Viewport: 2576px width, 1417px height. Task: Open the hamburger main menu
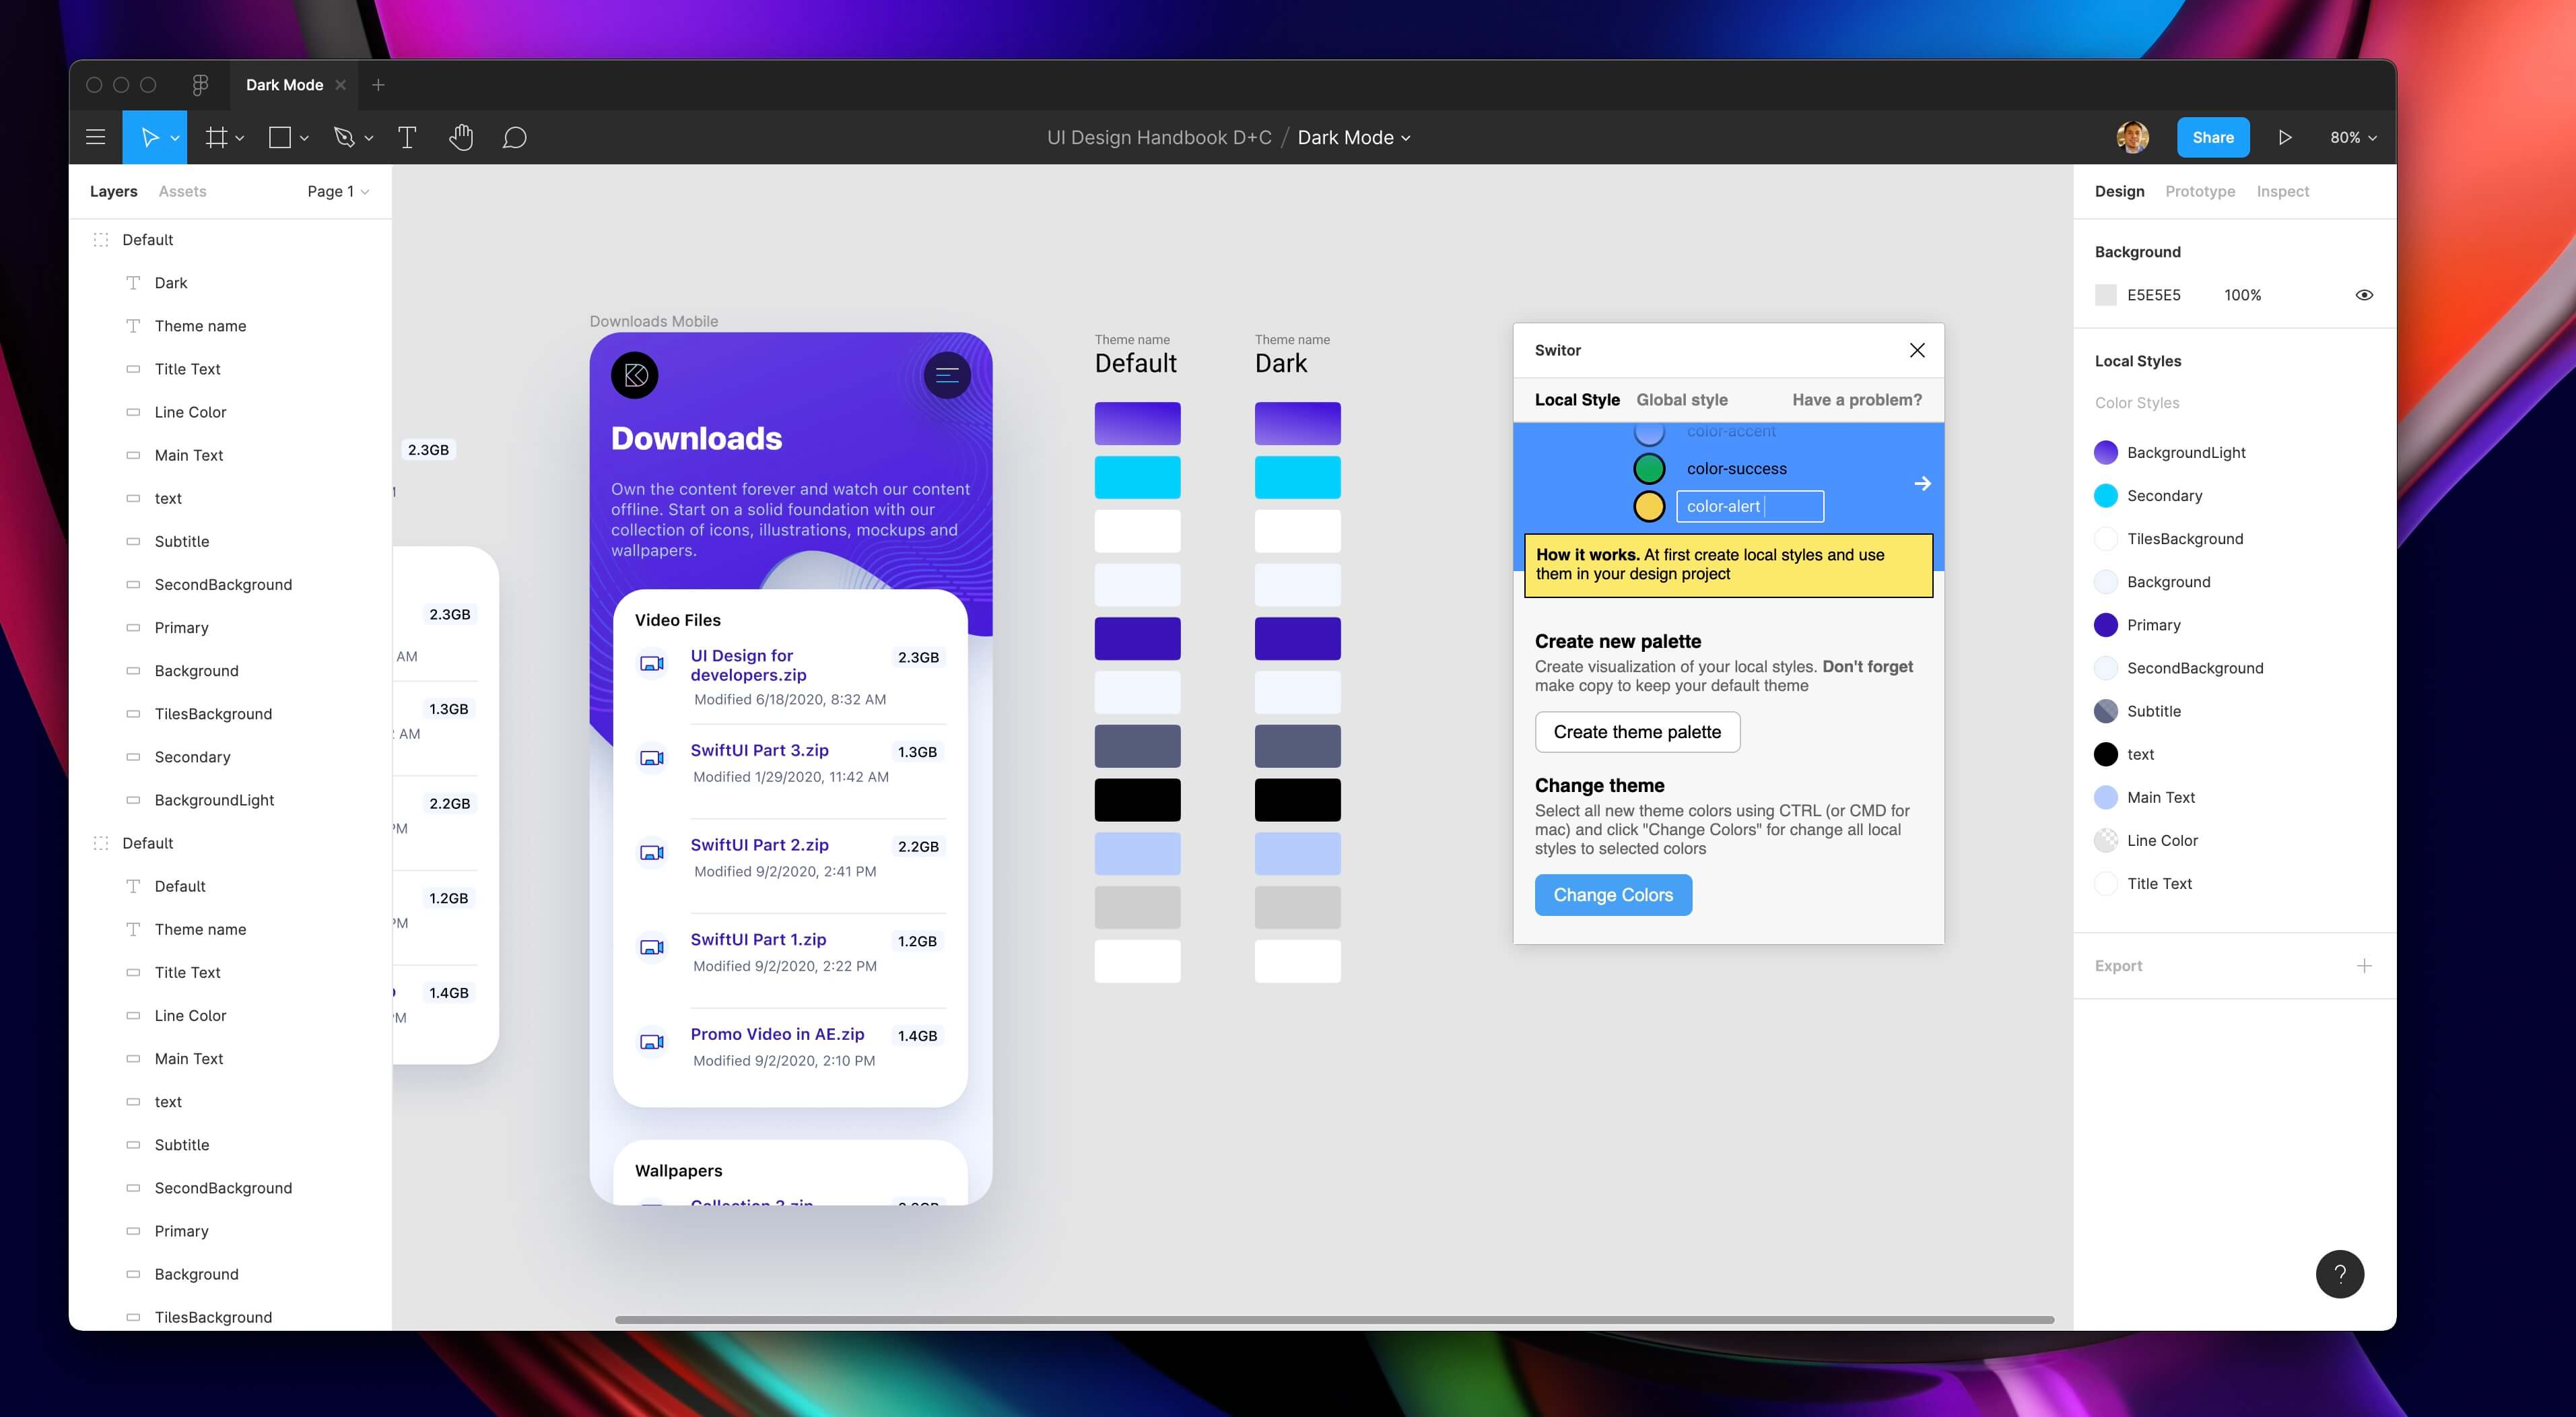pos(95,137)
